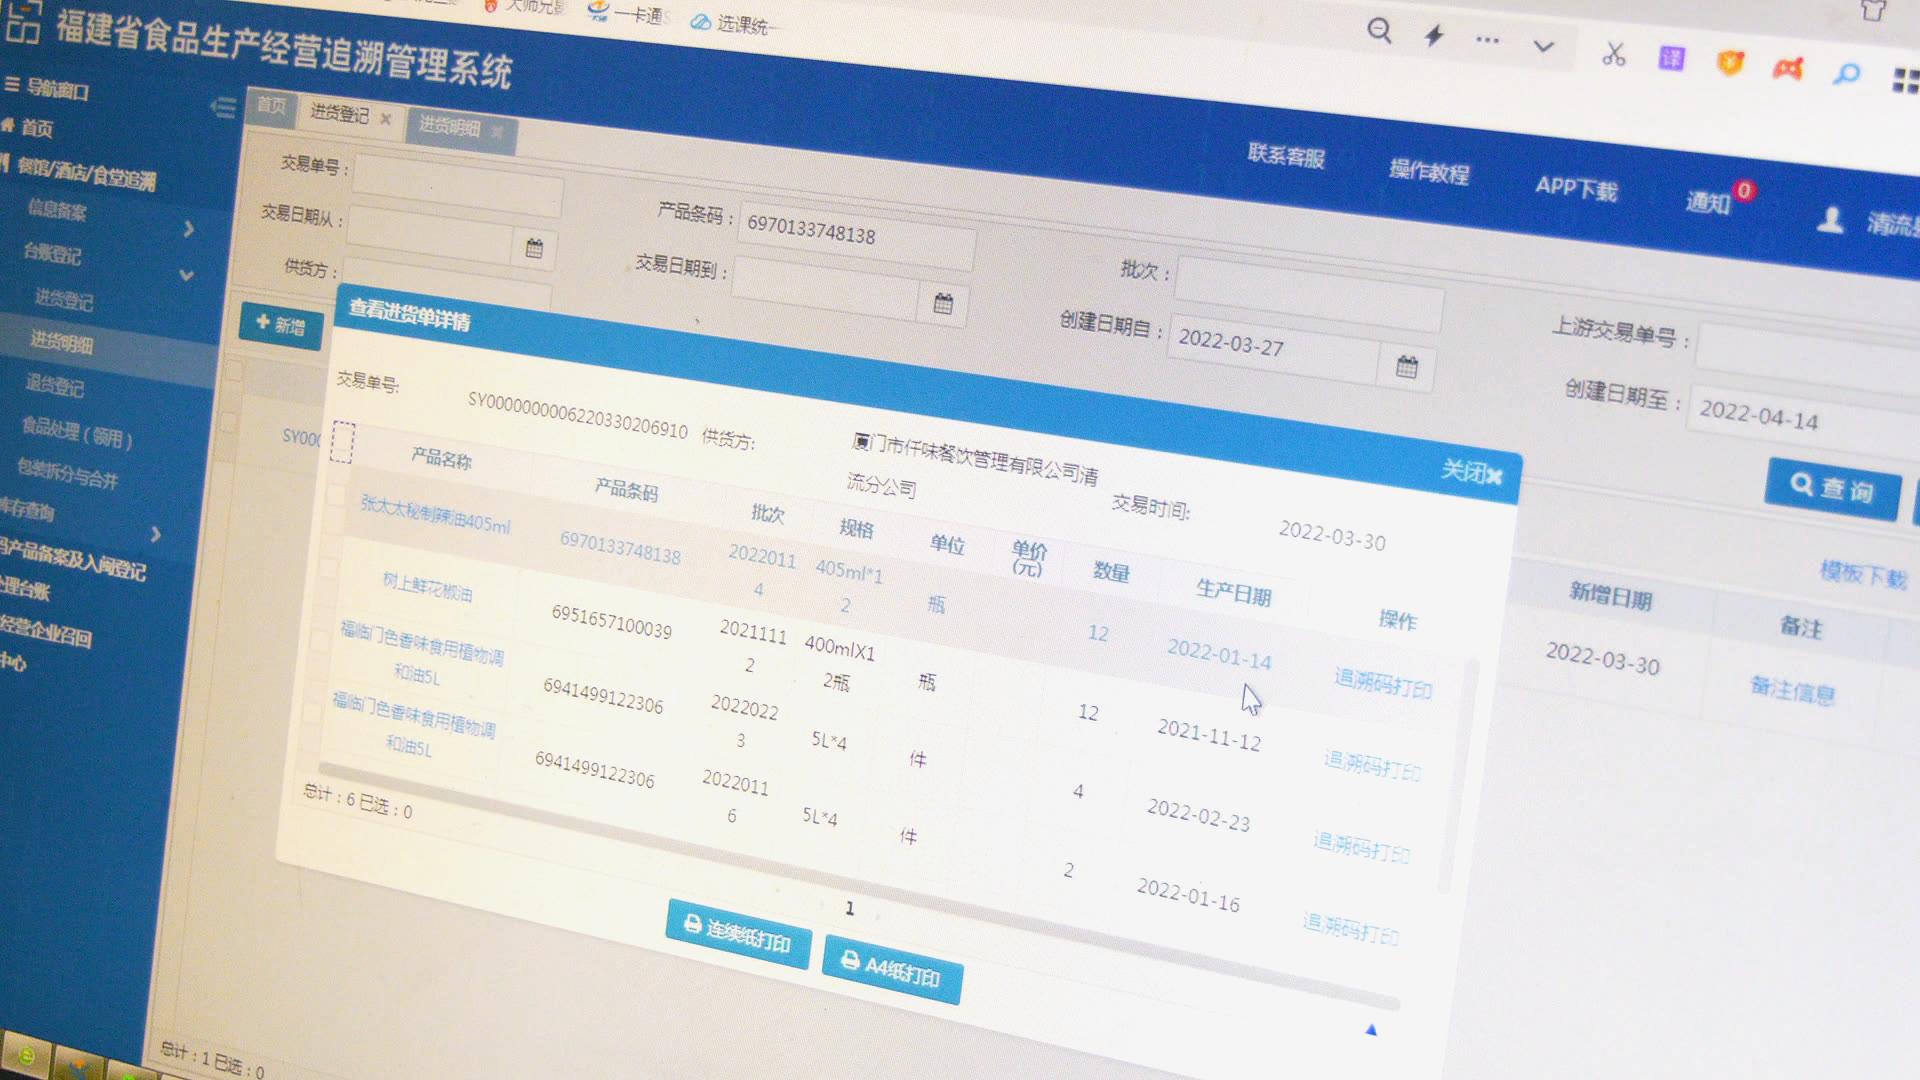Open 经营企业召回 in sidebar
Screen dimensions: 1920x1080
coord(45,631)
